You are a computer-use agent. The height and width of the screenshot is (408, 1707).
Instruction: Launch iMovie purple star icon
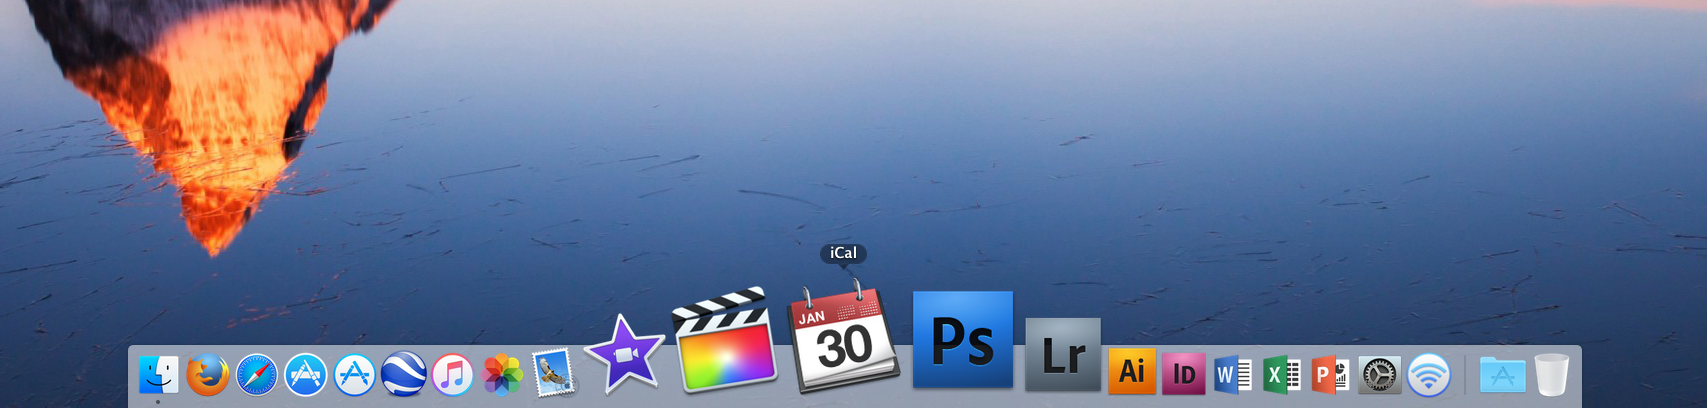(x=625, y=353)
